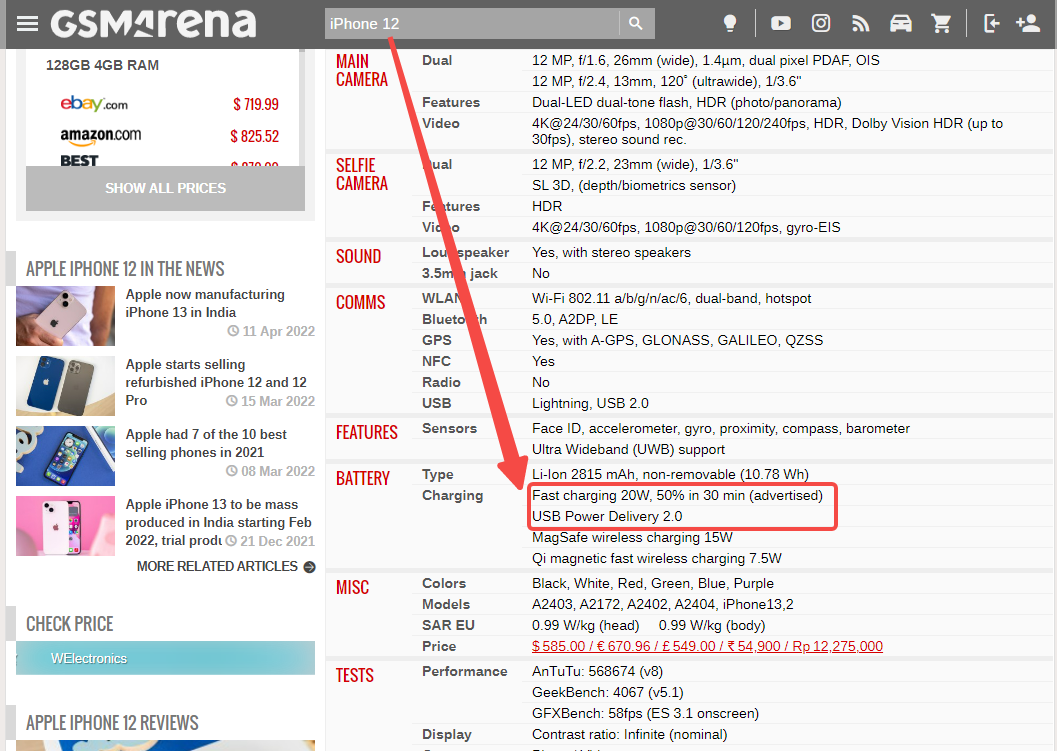Open the hamburger menu
The image size is (1057, 751).
[27, 23]
